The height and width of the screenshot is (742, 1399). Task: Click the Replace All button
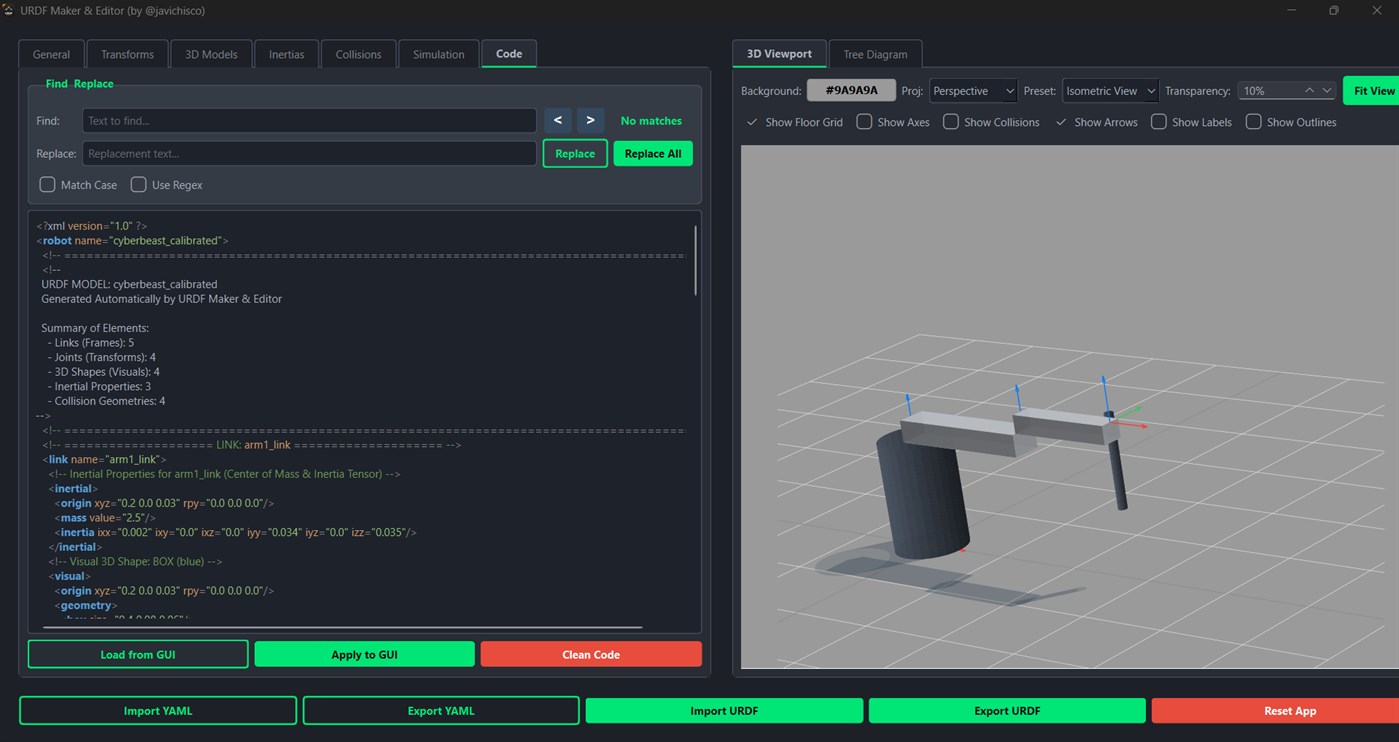[x=653, y=154]
